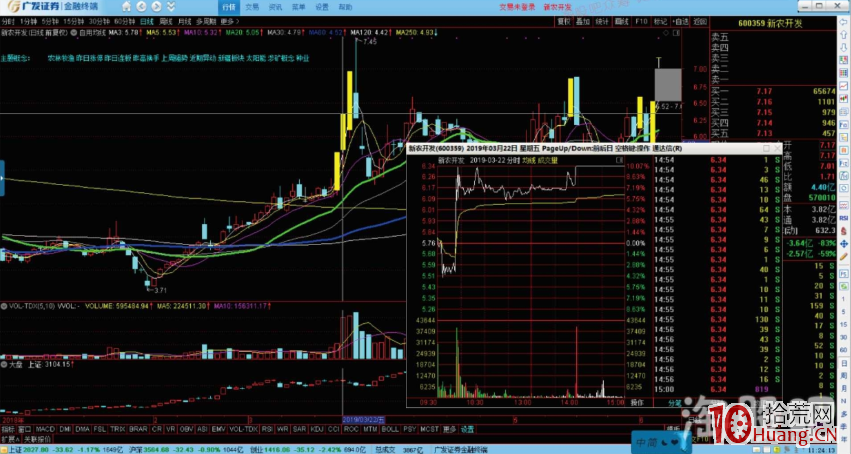Switch to 1分钟 chart period
Screen dimensions: 851x454
pyautogui.click(x=28, y=22)
